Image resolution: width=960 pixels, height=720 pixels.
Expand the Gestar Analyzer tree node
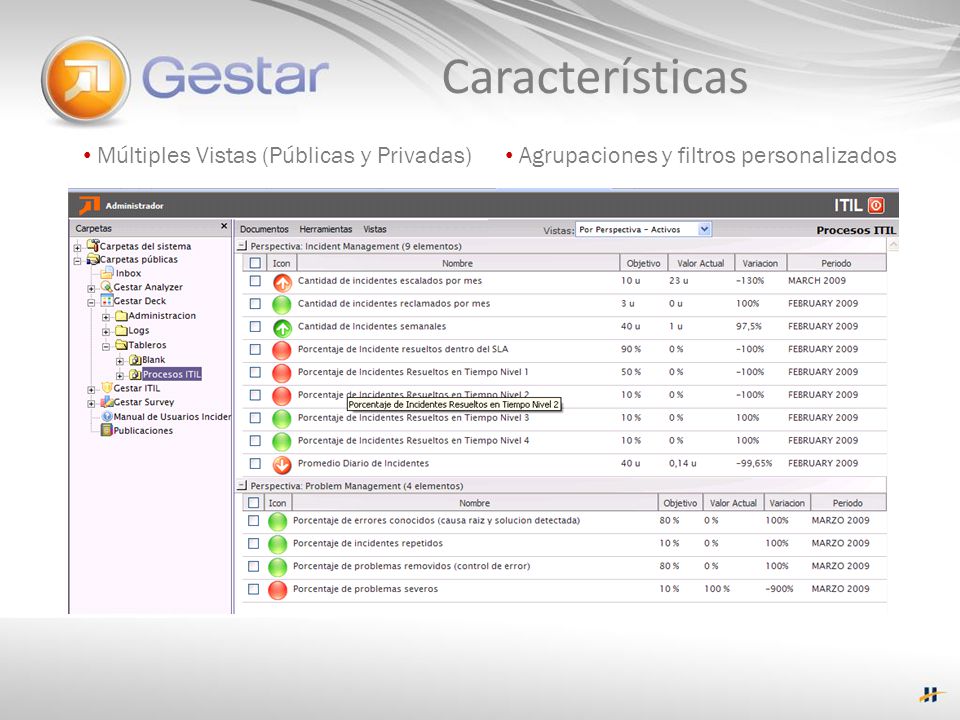[x=91, y=288]
